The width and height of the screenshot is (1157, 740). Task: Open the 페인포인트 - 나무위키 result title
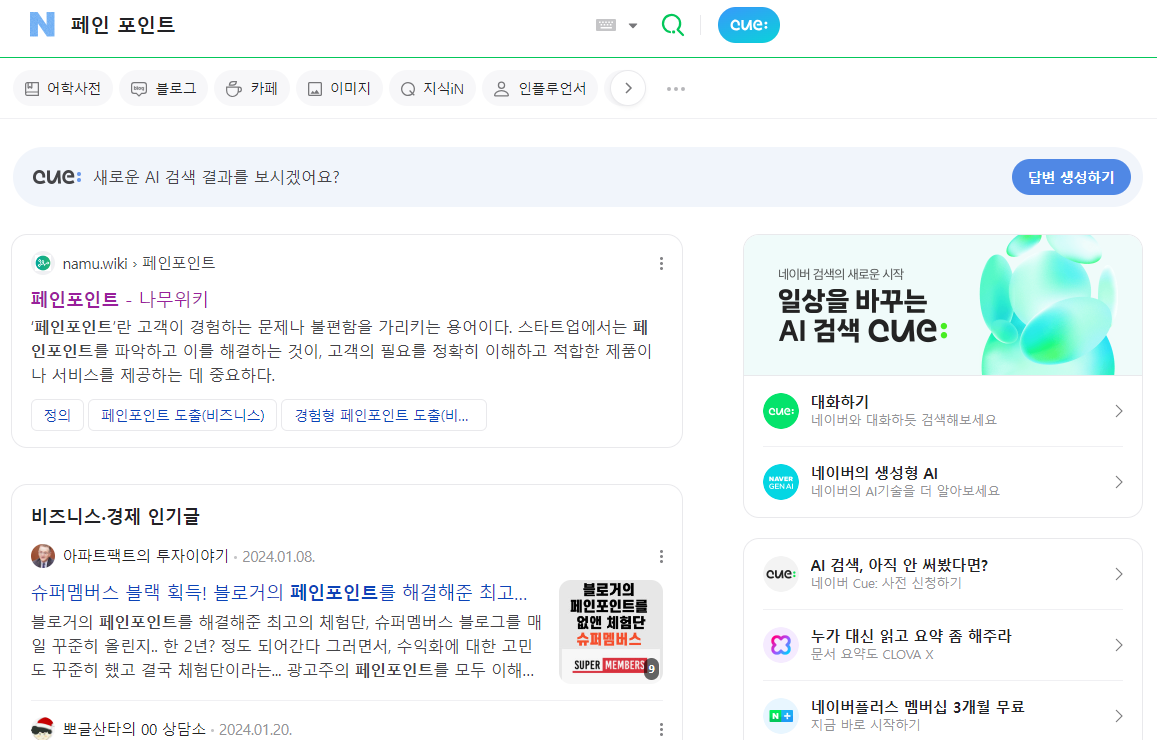(x=120, y=299)
